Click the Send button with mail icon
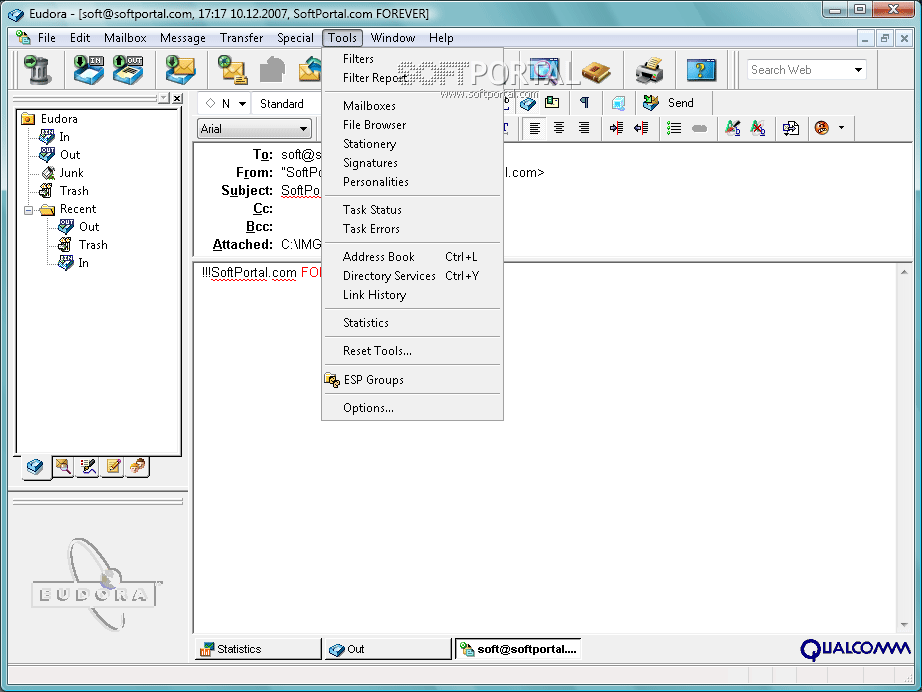Viewport: 922px width, 692px height. click(x=669, y=103)
